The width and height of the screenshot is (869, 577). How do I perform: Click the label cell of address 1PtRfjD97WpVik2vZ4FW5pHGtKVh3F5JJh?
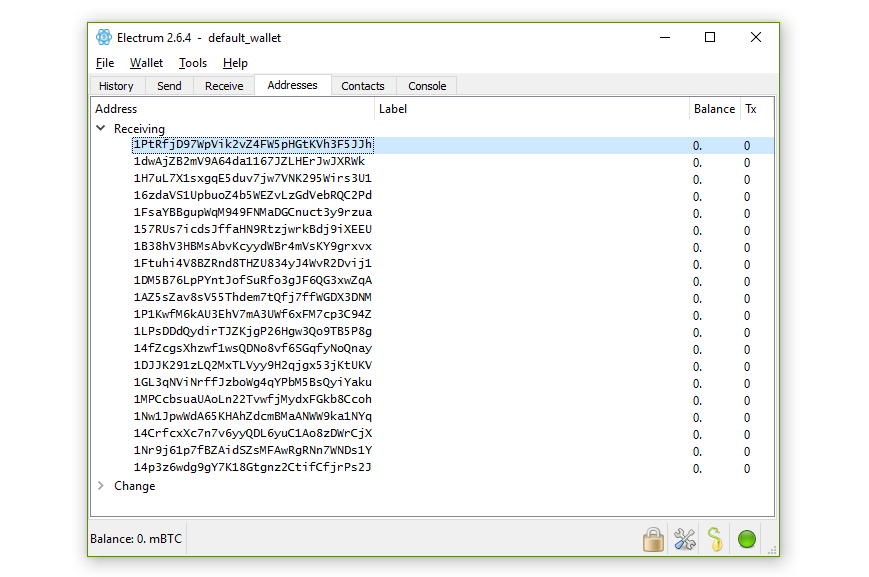point(531,145)
